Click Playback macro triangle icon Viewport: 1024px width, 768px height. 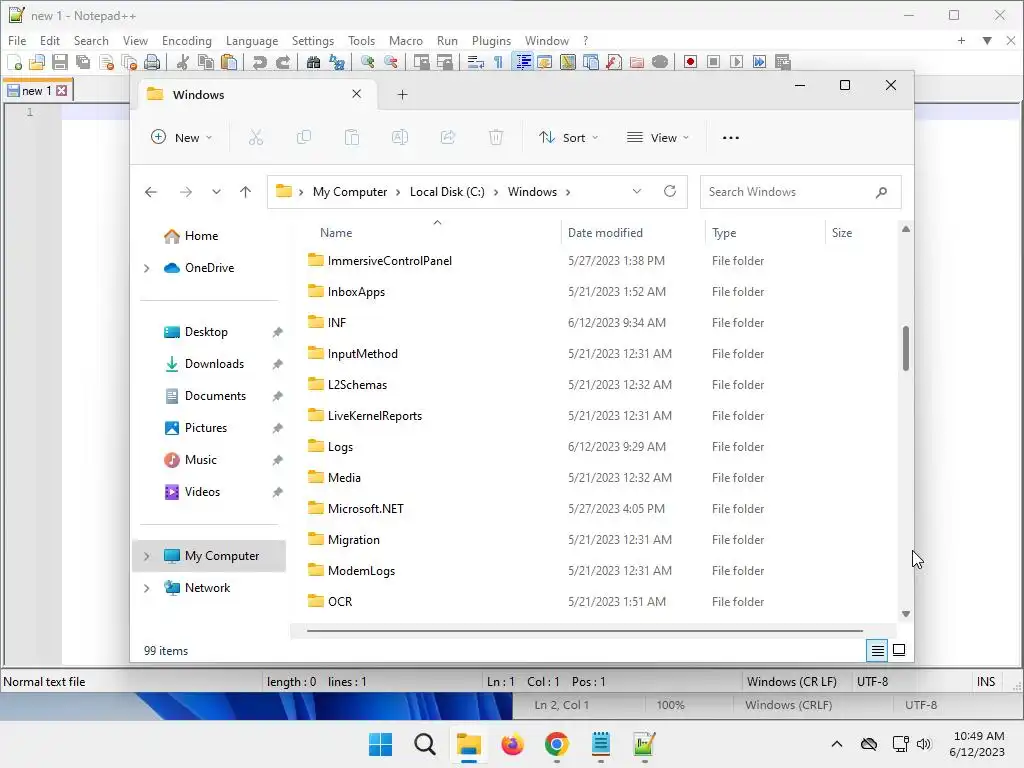[736, 62]
